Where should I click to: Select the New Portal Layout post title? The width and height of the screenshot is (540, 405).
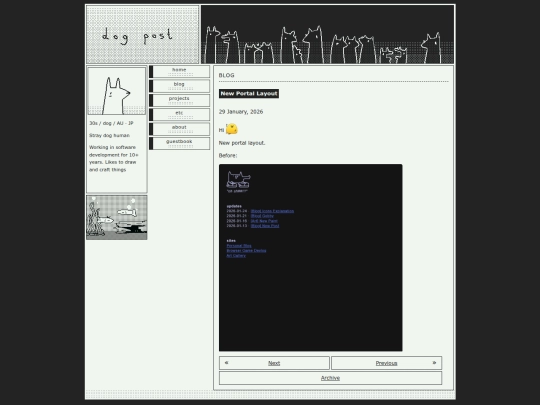[249, 93]
